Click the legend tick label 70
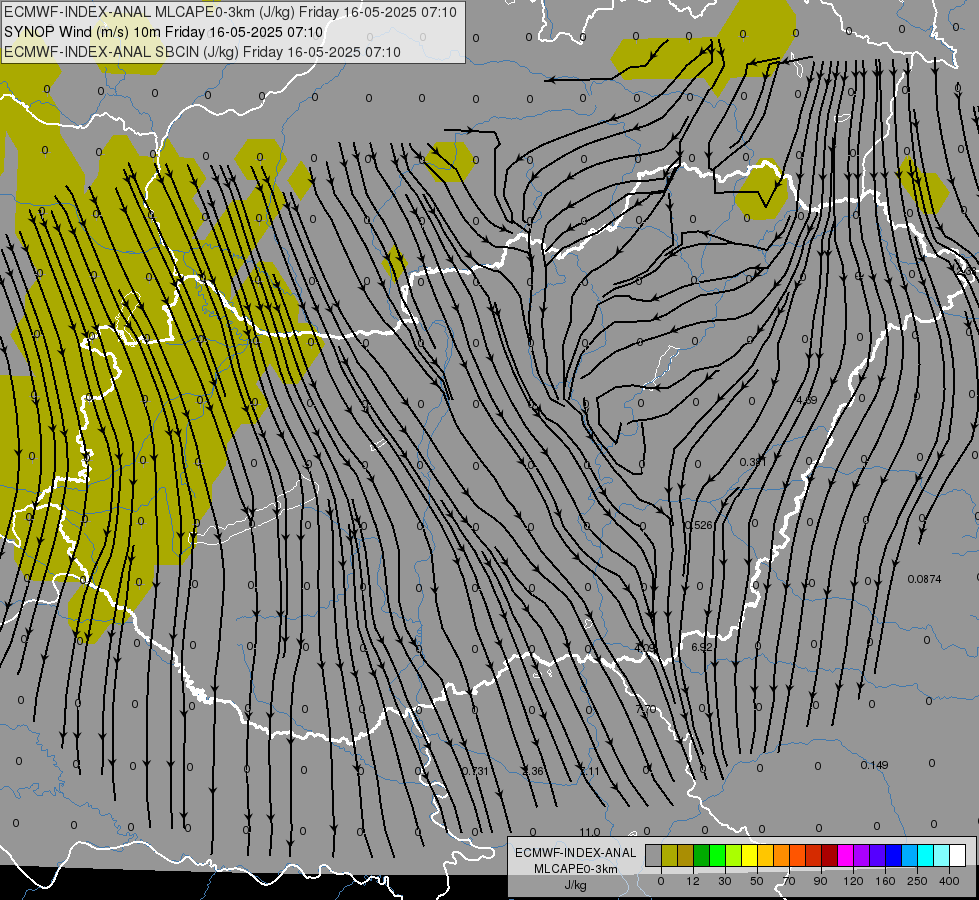 [789, 881]
